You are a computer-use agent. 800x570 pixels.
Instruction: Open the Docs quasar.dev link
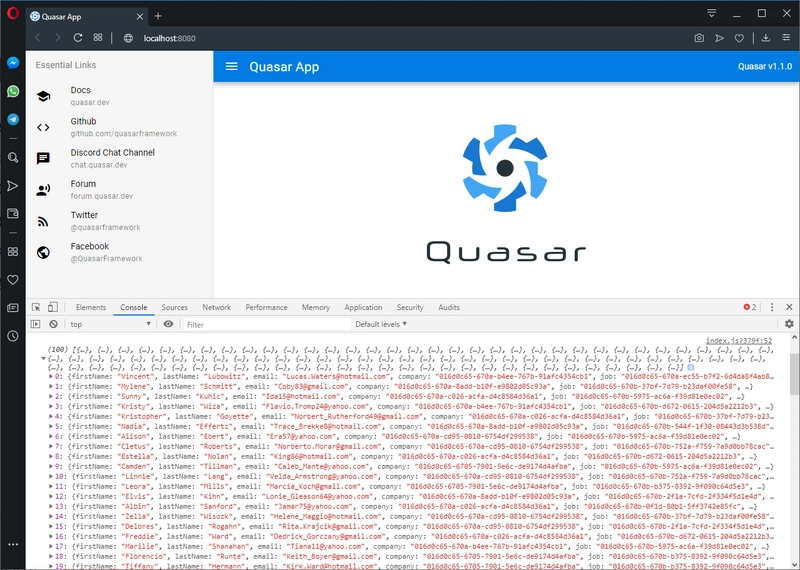point(119,96)
